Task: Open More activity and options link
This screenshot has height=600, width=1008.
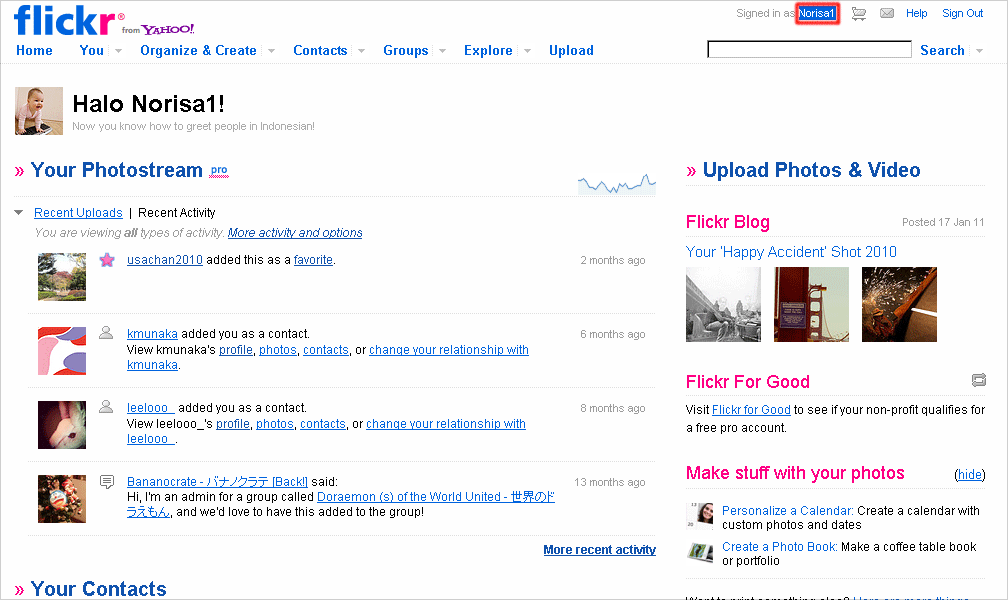Action: 294,232
